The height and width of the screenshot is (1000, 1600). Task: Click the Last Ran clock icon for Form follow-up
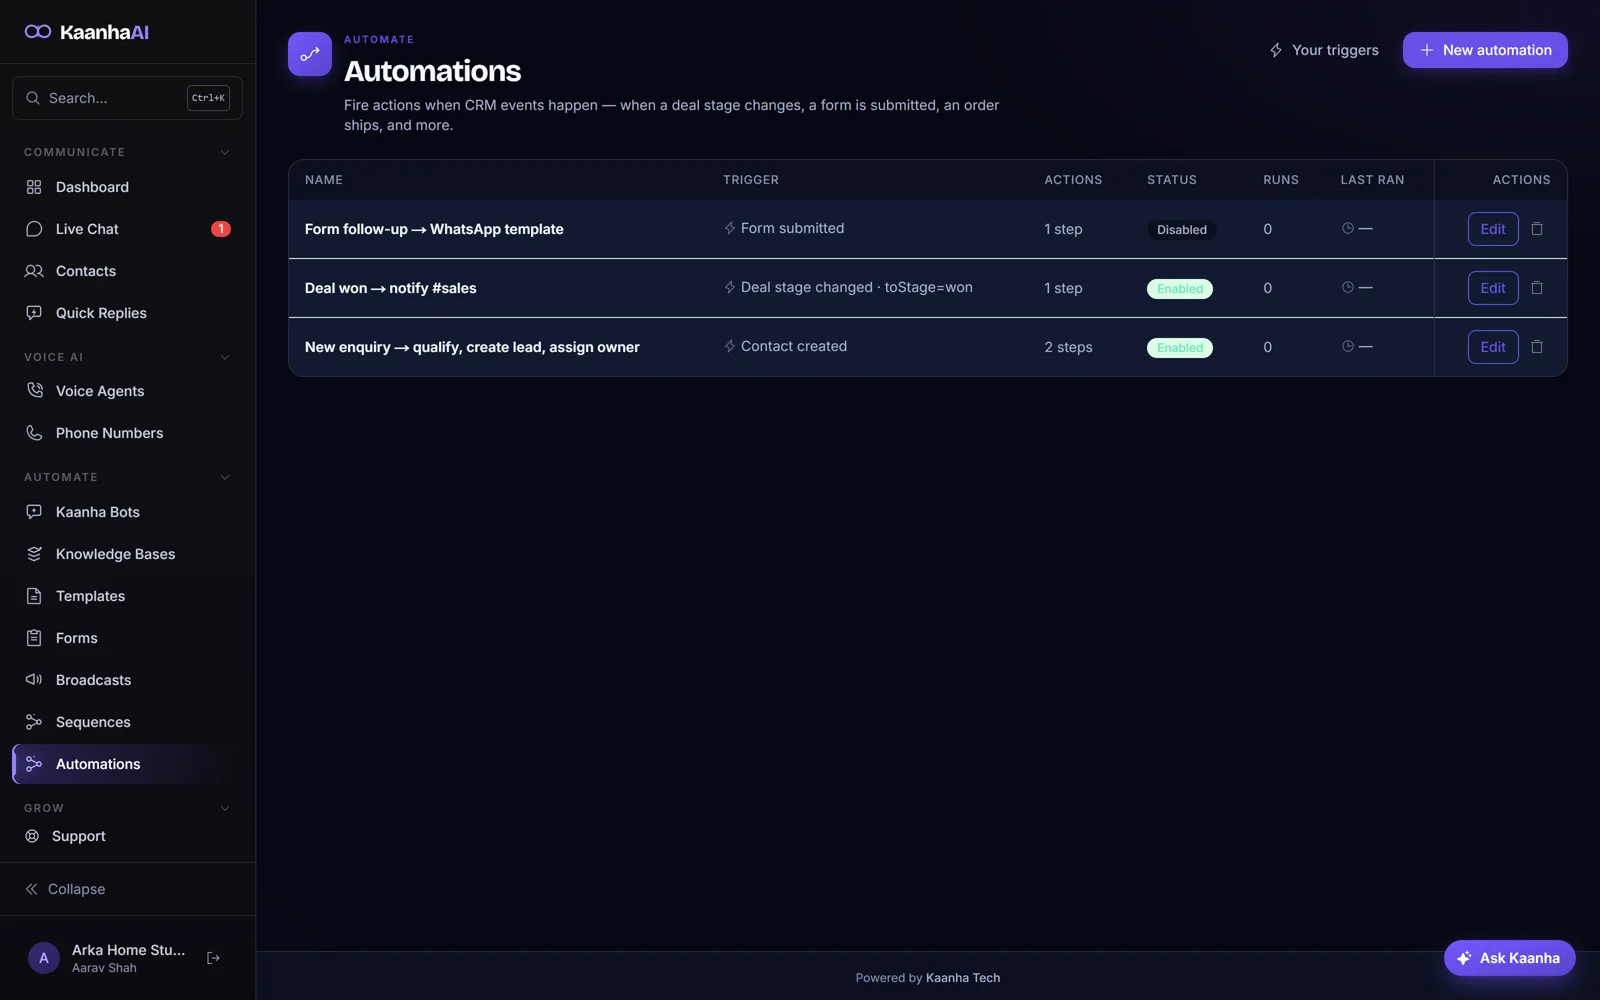[x=1348, y=228]
